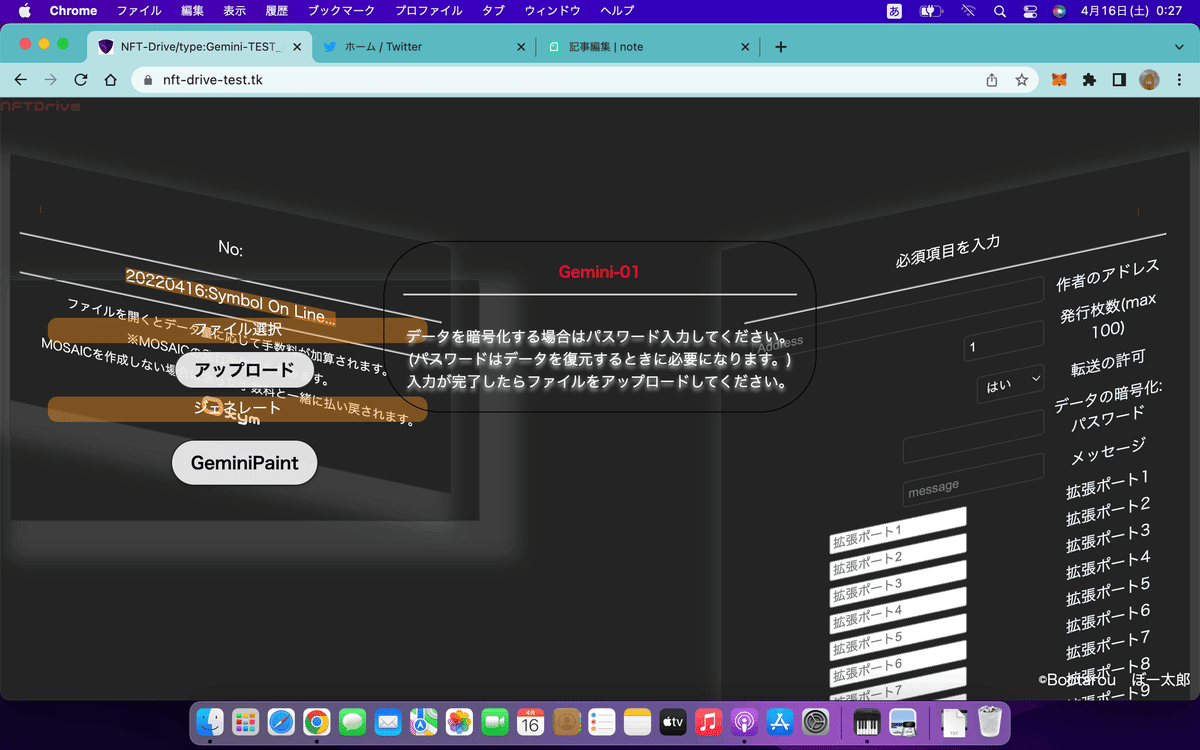Switch to the ホーム / Twitter tab
The height and width of the screenshot is (750, 1200).
425,47
